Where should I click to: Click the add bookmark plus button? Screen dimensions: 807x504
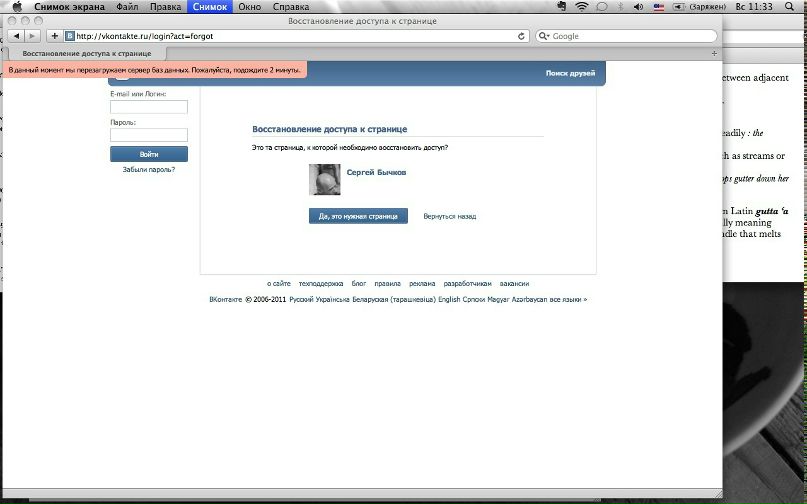coord(54,36)
